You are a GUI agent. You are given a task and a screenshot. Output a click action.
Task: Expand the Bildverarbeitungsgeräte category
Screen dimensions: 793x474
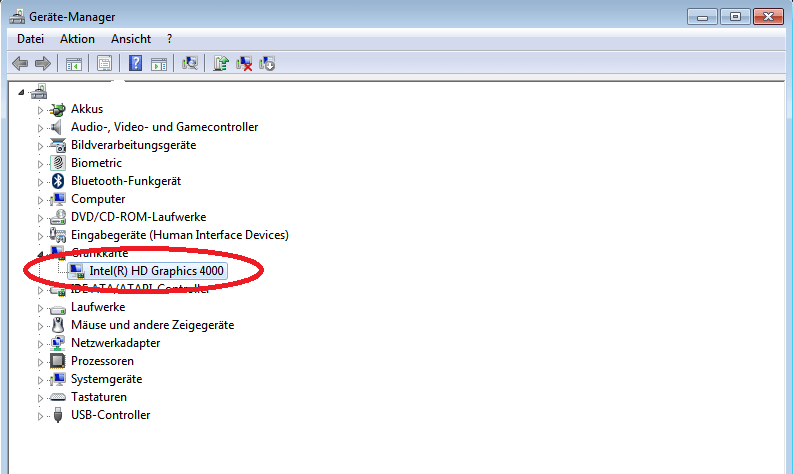(40, 146)
